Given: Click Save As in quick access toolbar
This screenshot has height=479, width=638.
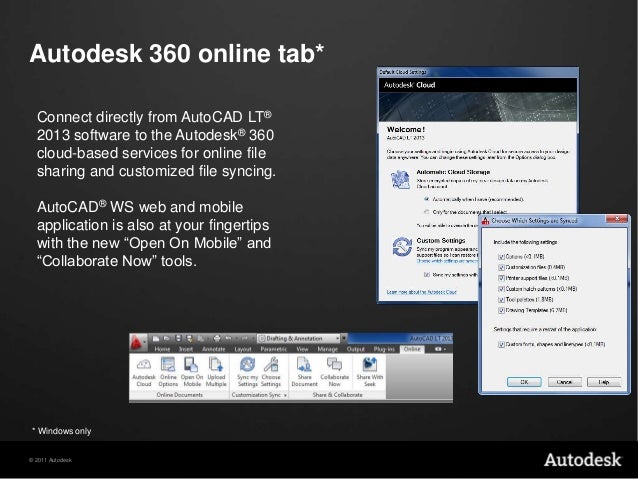Looking at the screenshot, I should point(189,338).
